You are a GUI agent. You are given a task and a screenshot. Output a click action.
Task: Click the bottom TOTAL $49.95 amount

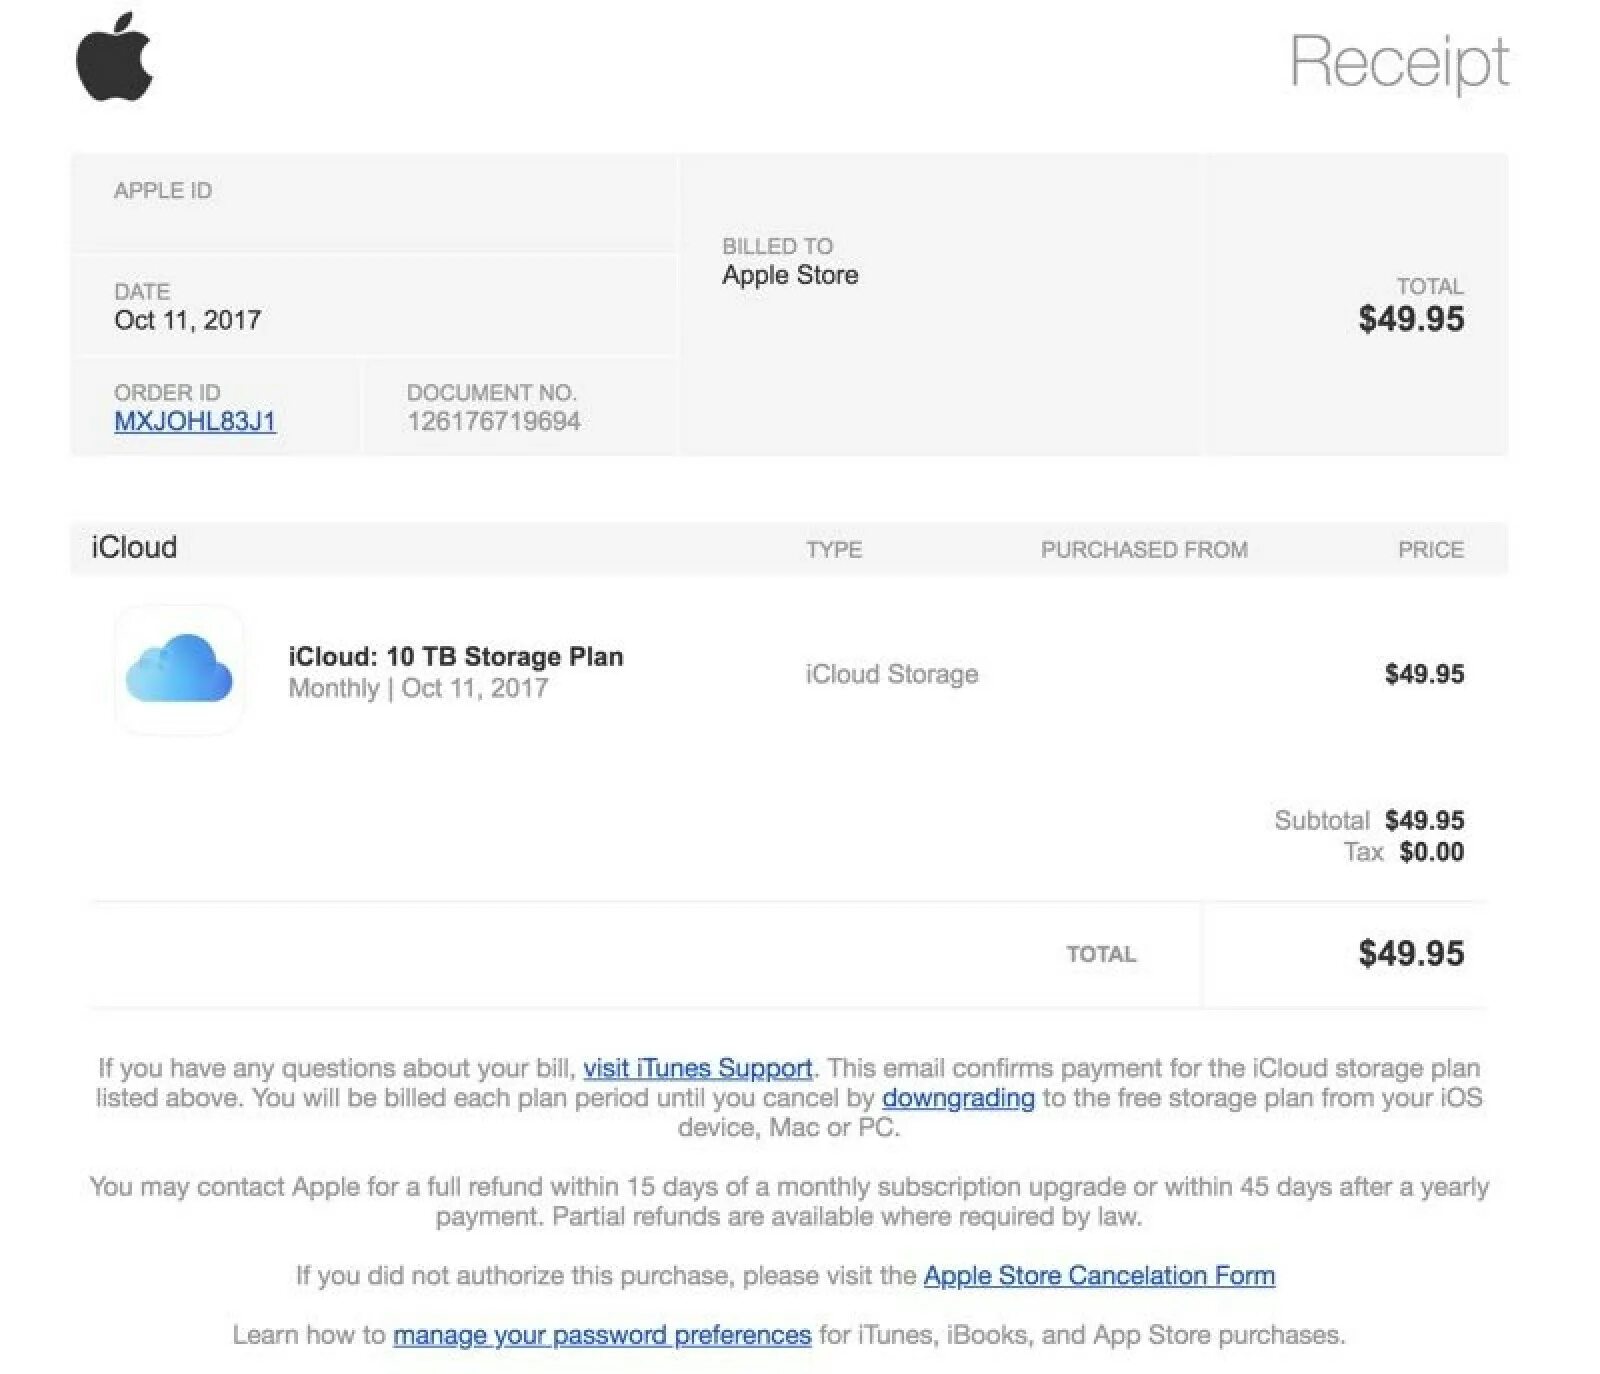(1411, 953)
